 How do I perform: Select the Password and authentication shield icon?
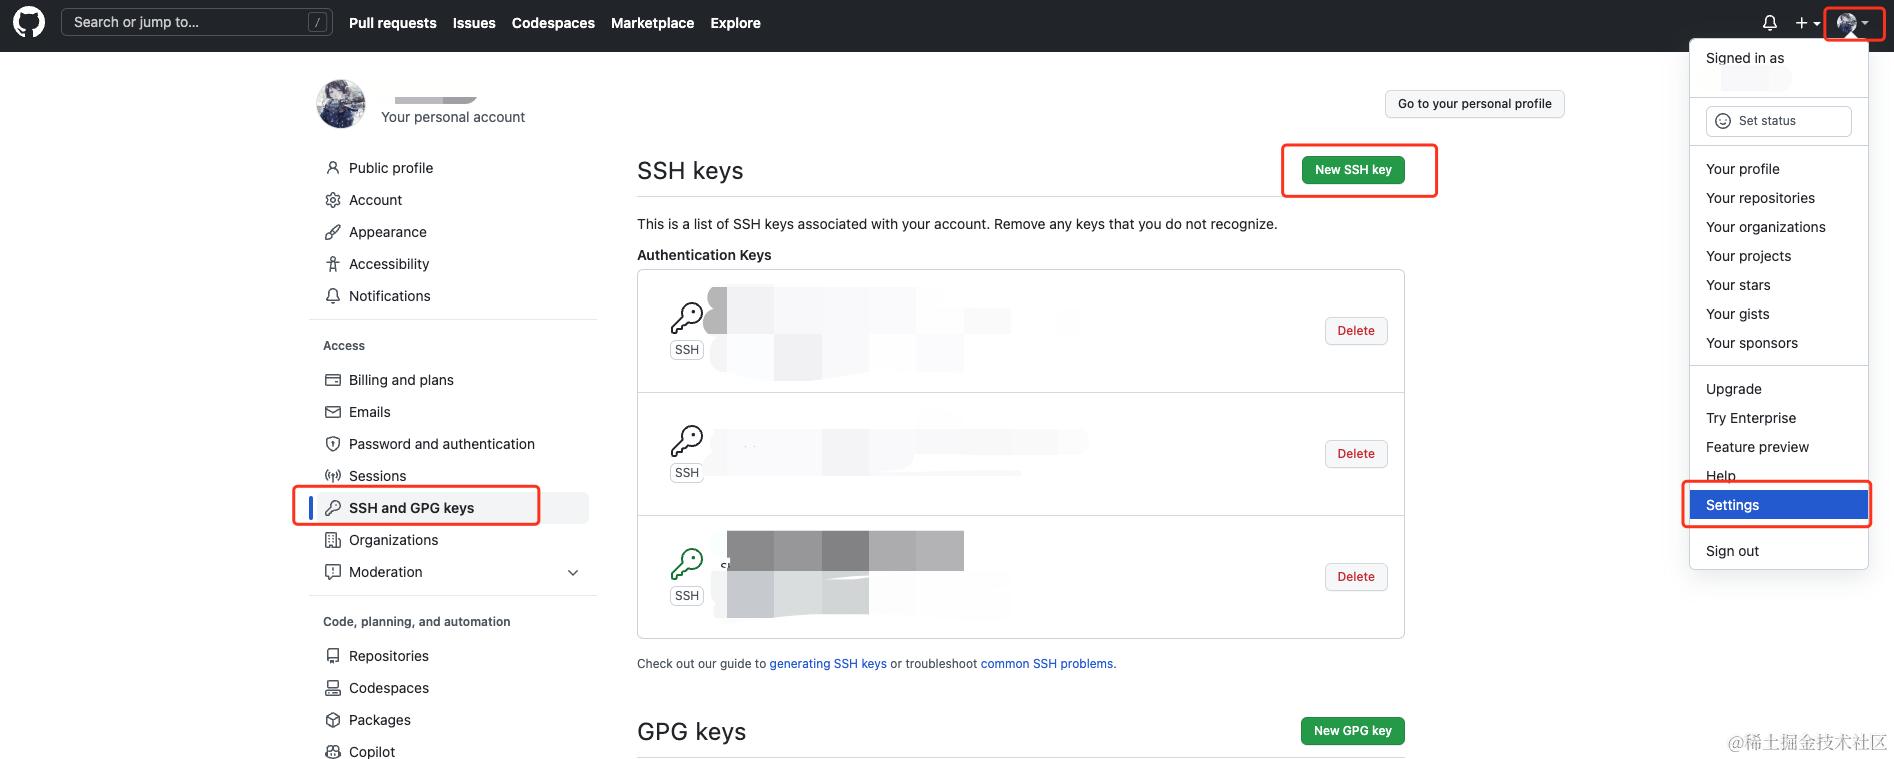pyautogui.click(x=333, y=444)
